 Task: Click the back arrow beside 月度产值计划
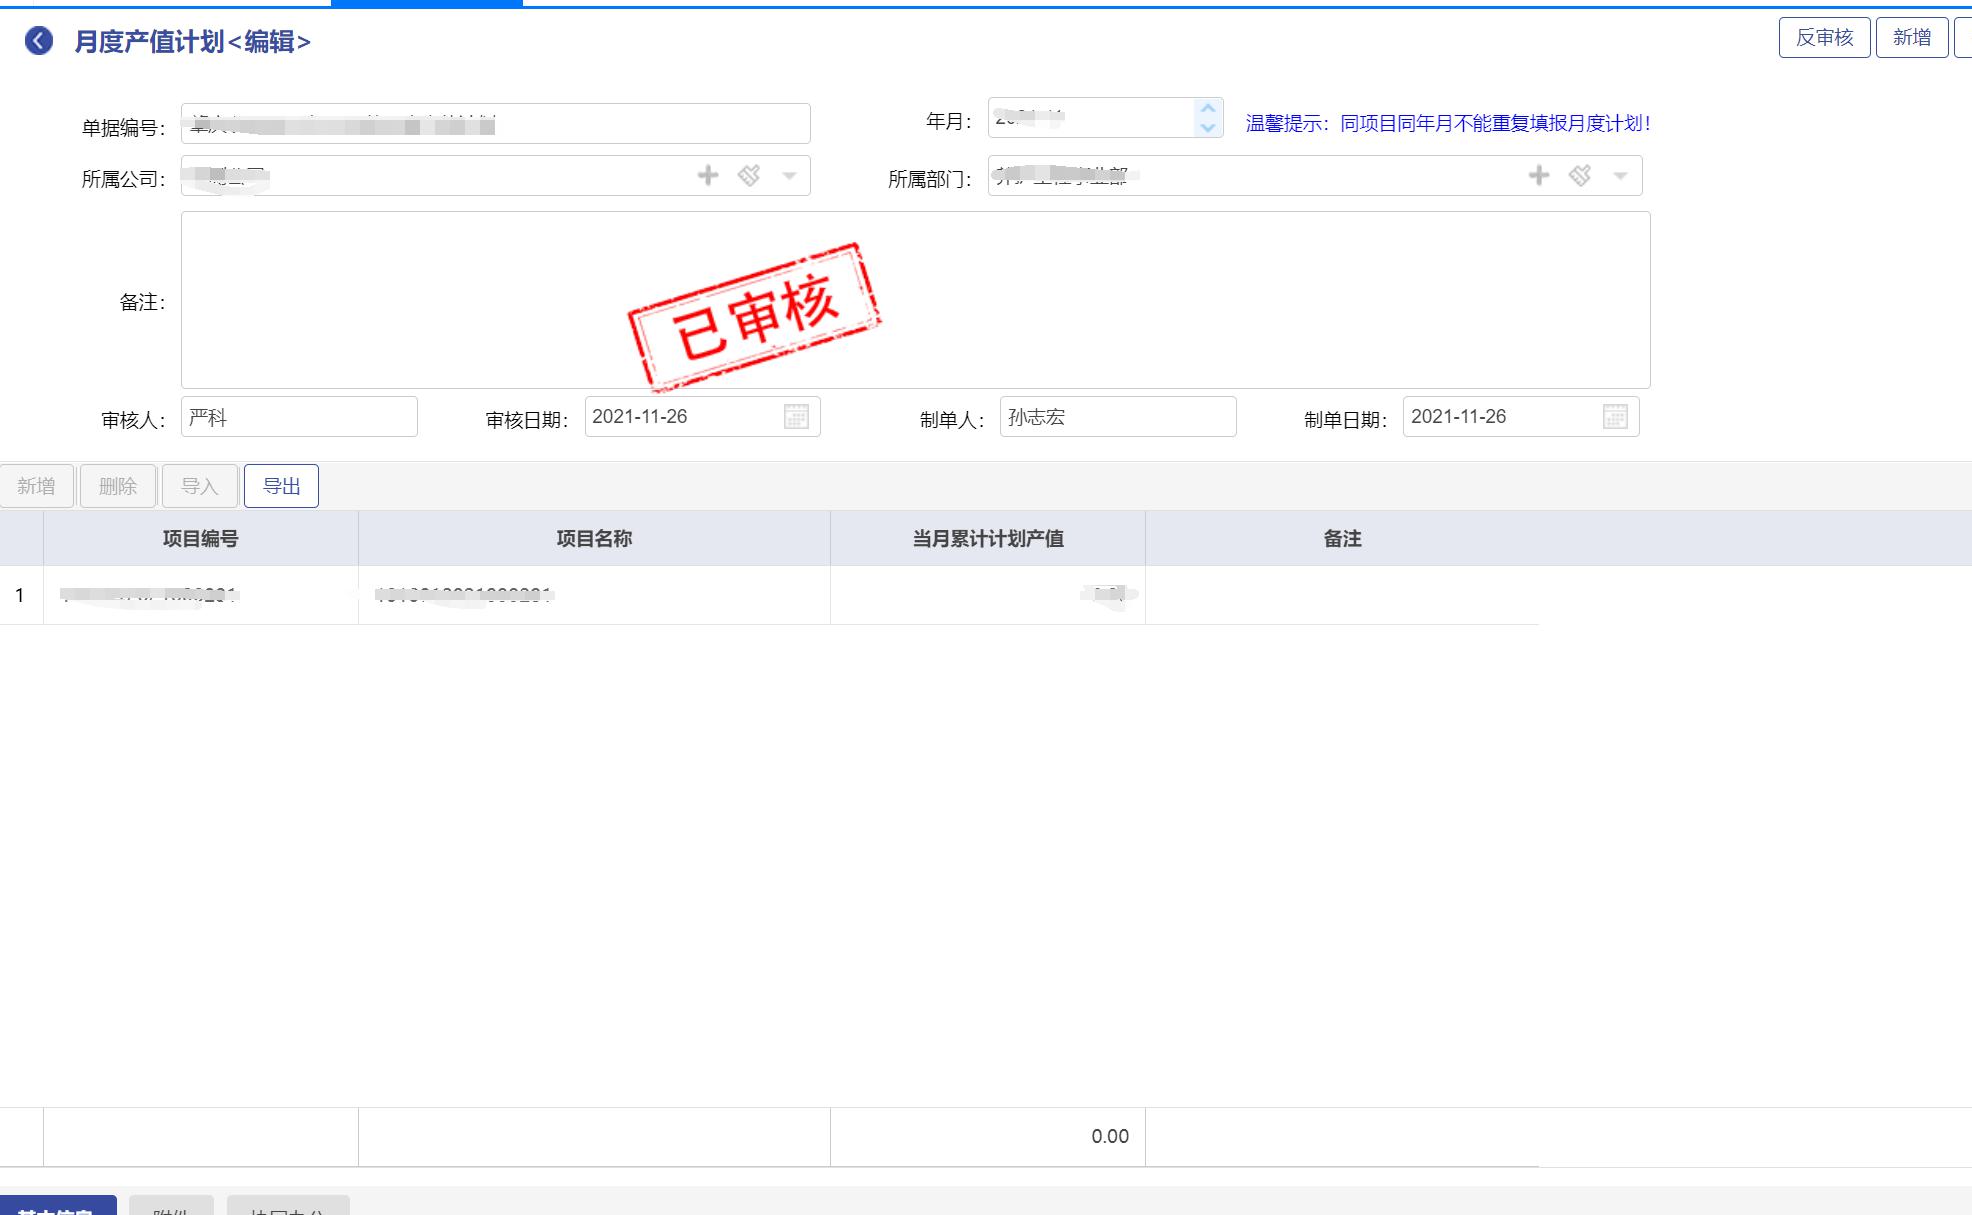point(39,41)
